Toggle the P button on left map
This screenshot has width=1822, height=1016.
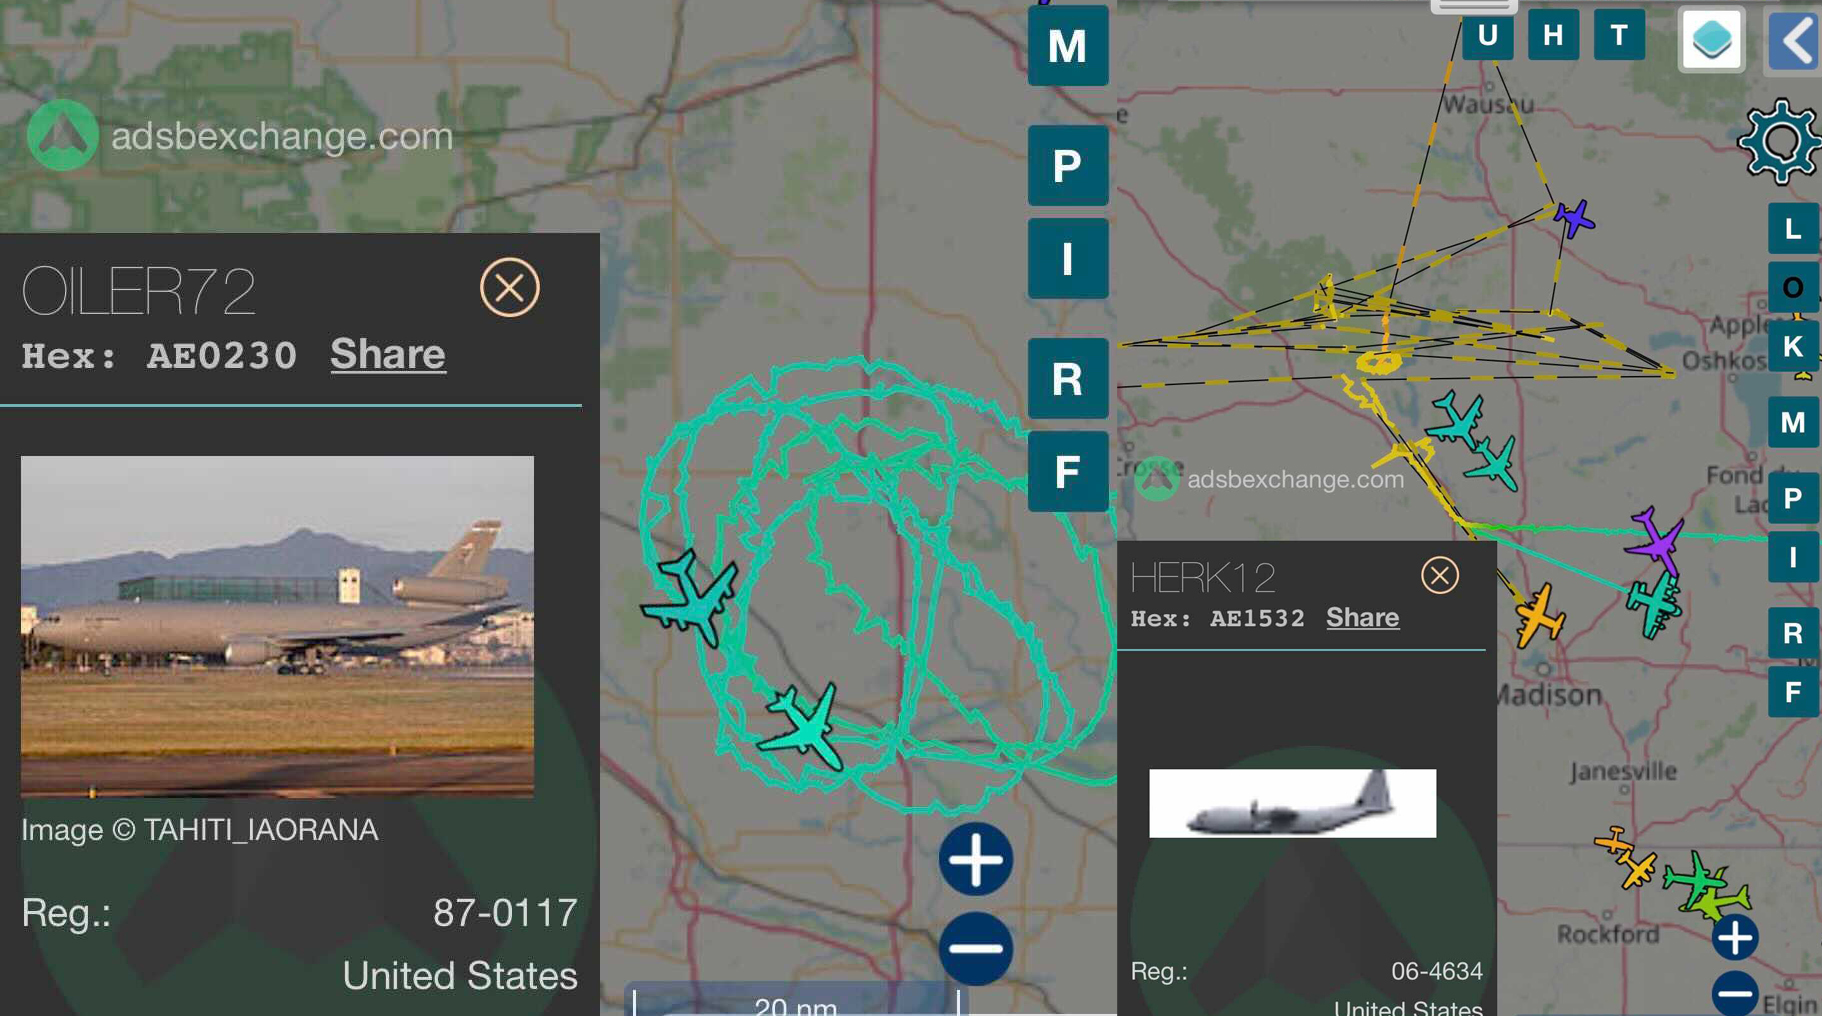(x=1068, y=165)
